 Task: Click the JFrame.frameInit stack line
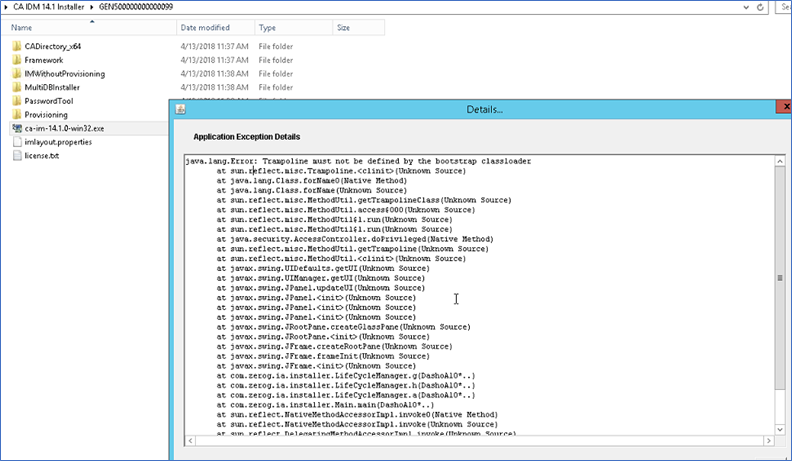point(323,356)
